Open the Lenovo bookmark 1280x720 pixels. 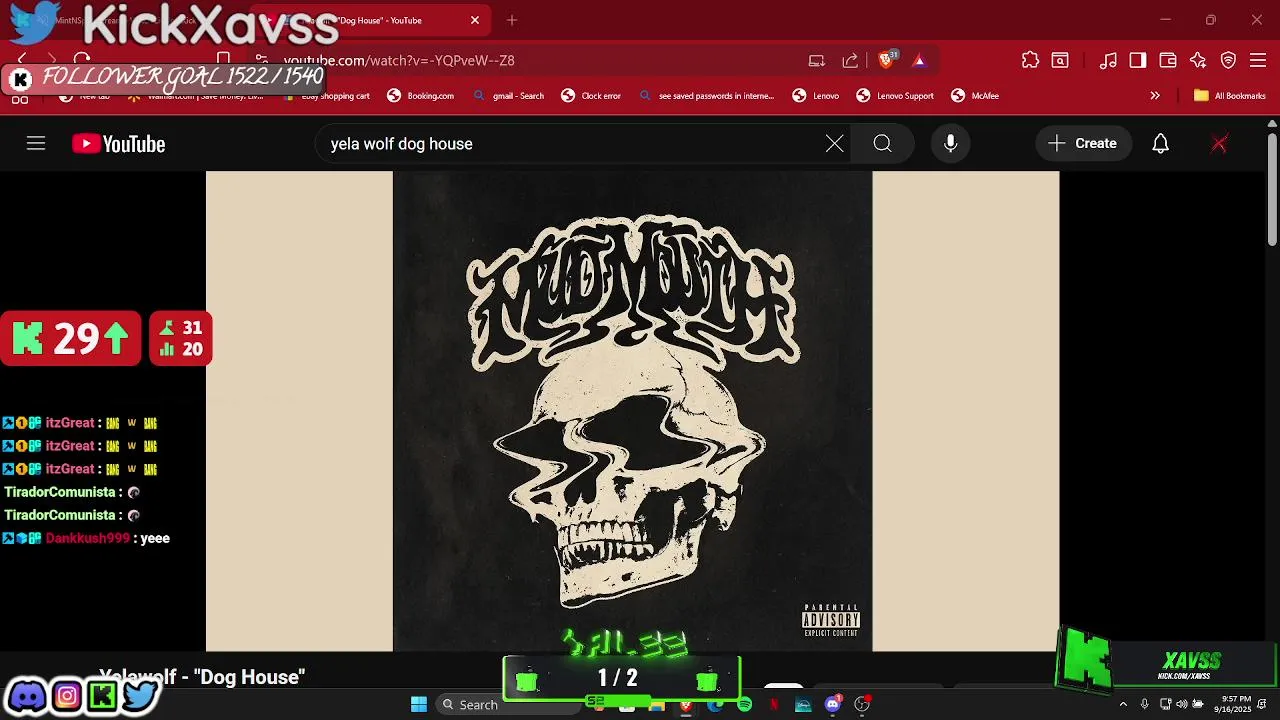[816, 96]
